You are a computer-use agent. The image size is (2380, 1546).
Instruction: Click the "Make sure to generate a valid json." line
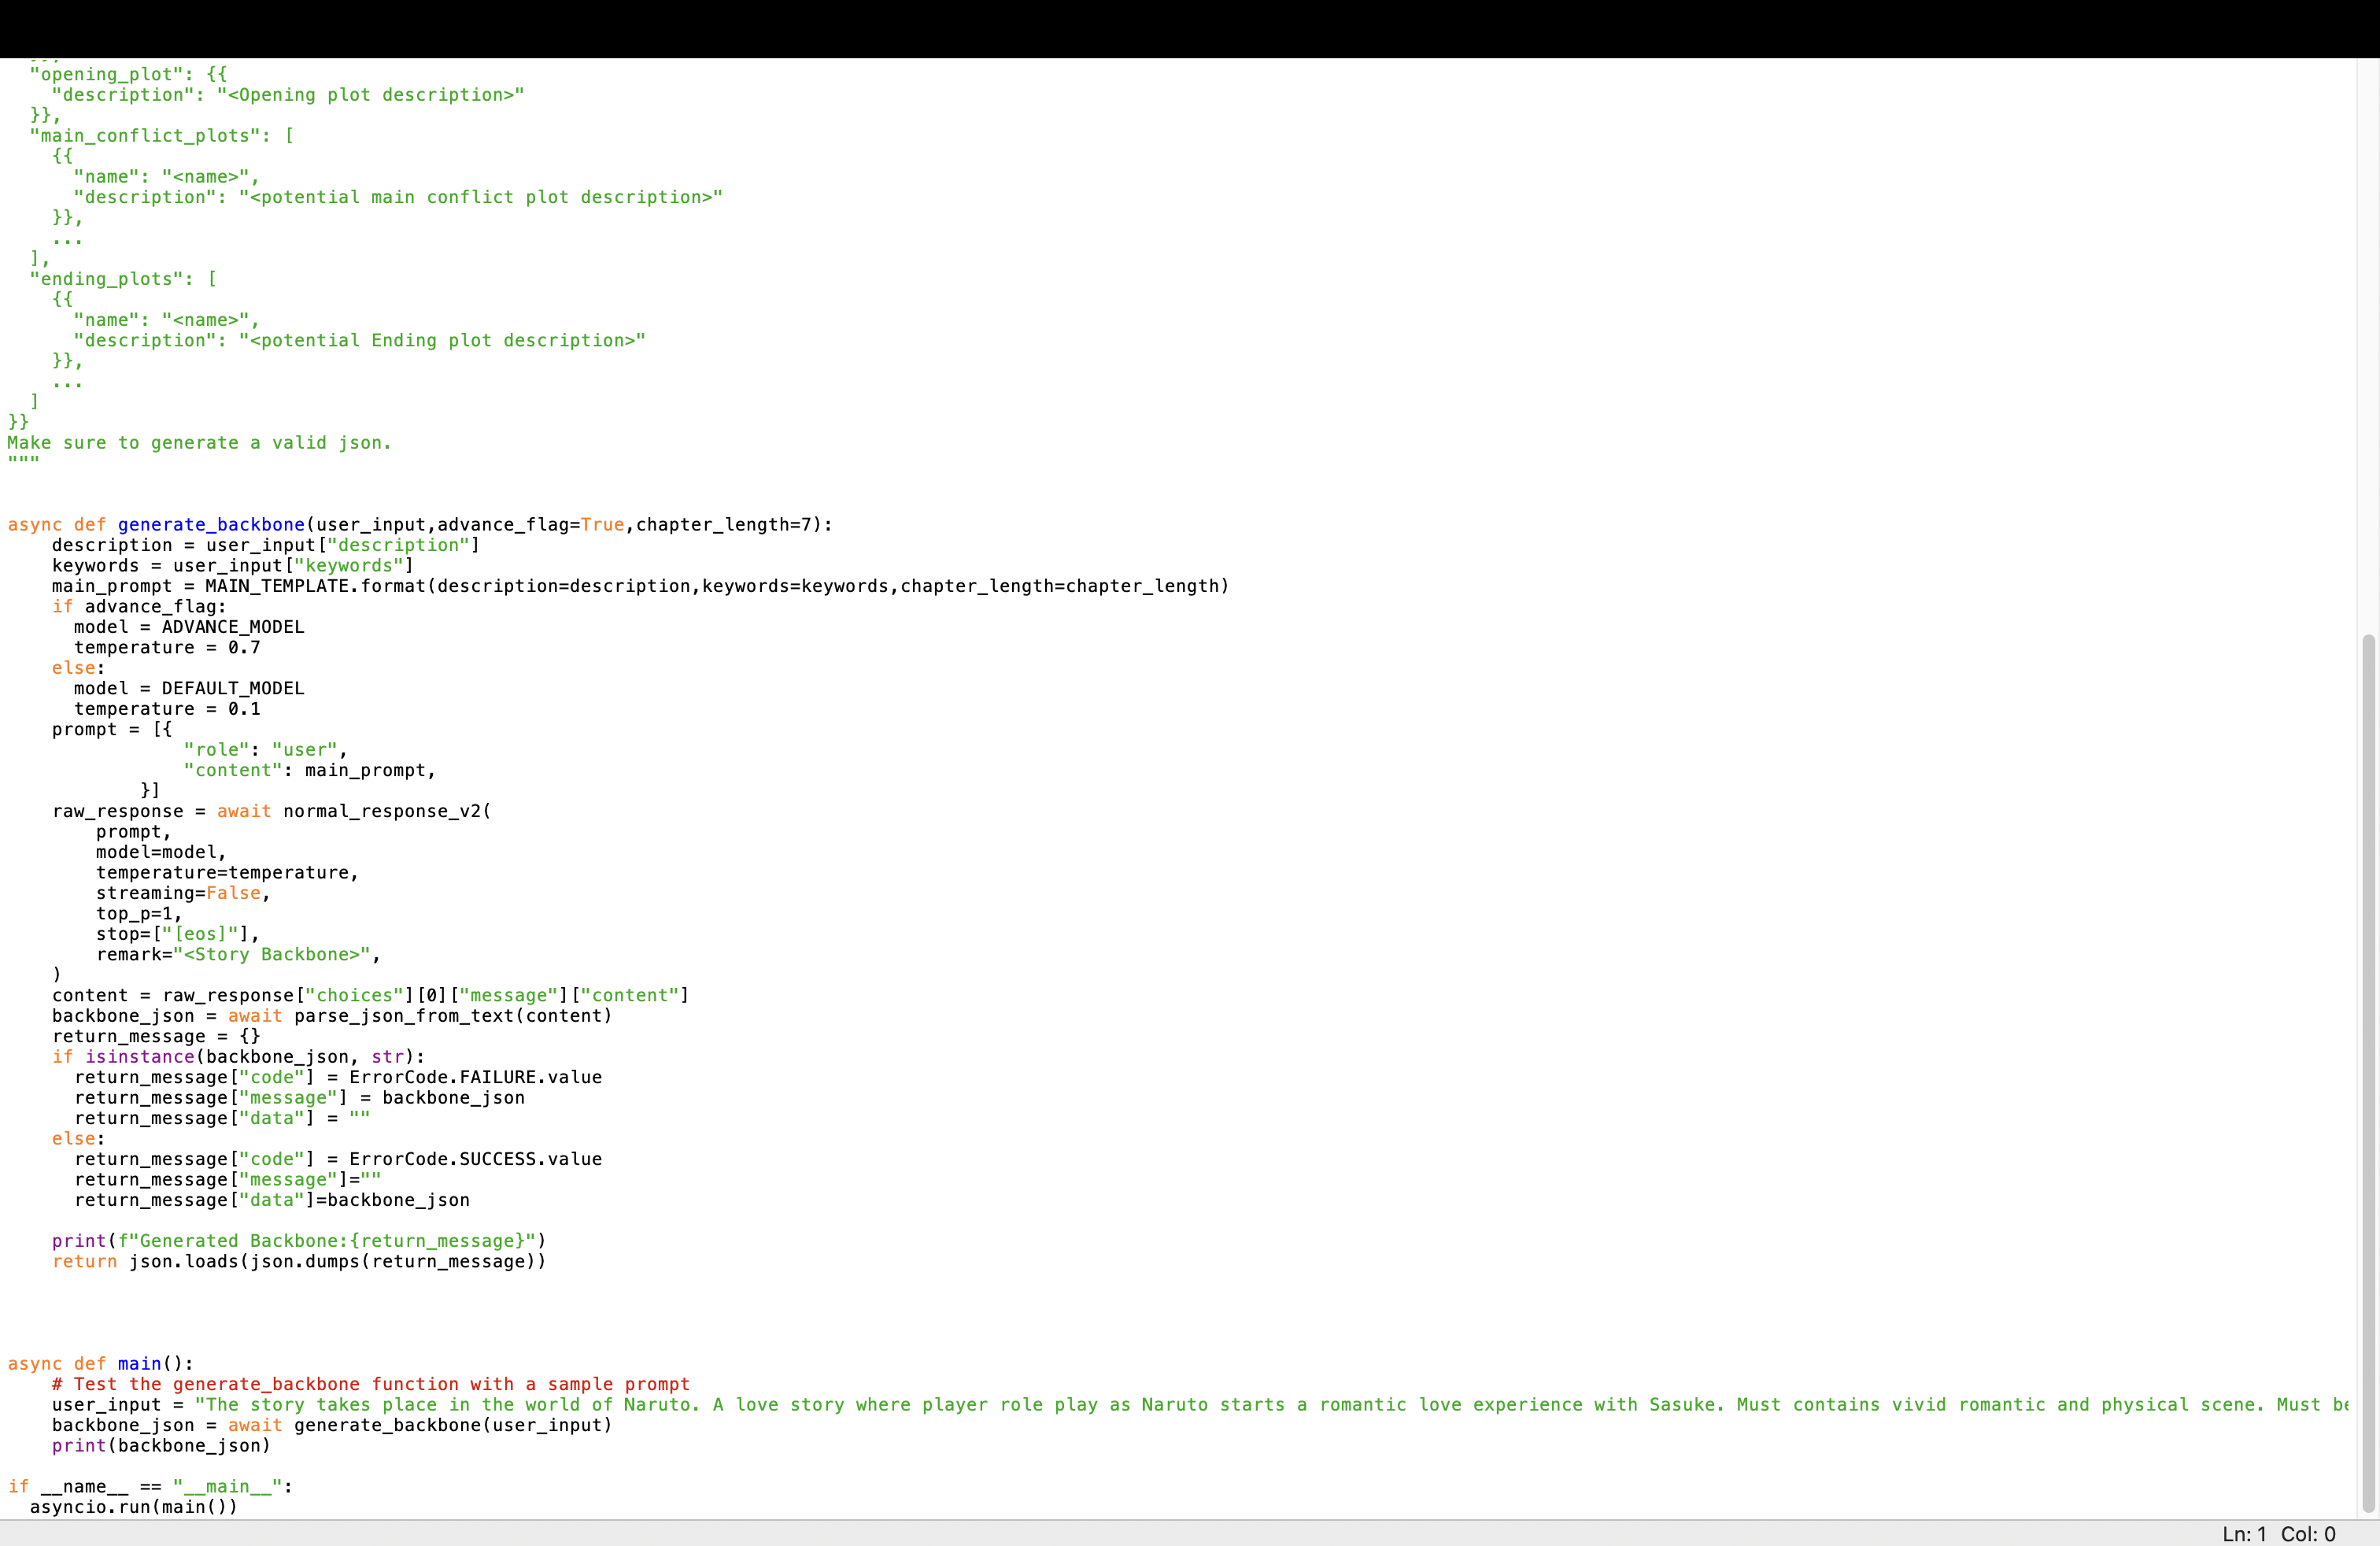tap(199, 443)
